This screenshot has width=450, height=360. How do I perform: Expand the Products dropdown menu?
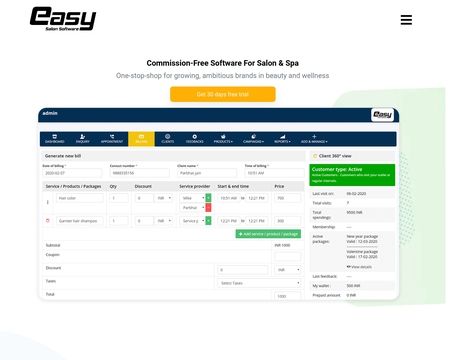click(223, 139)
